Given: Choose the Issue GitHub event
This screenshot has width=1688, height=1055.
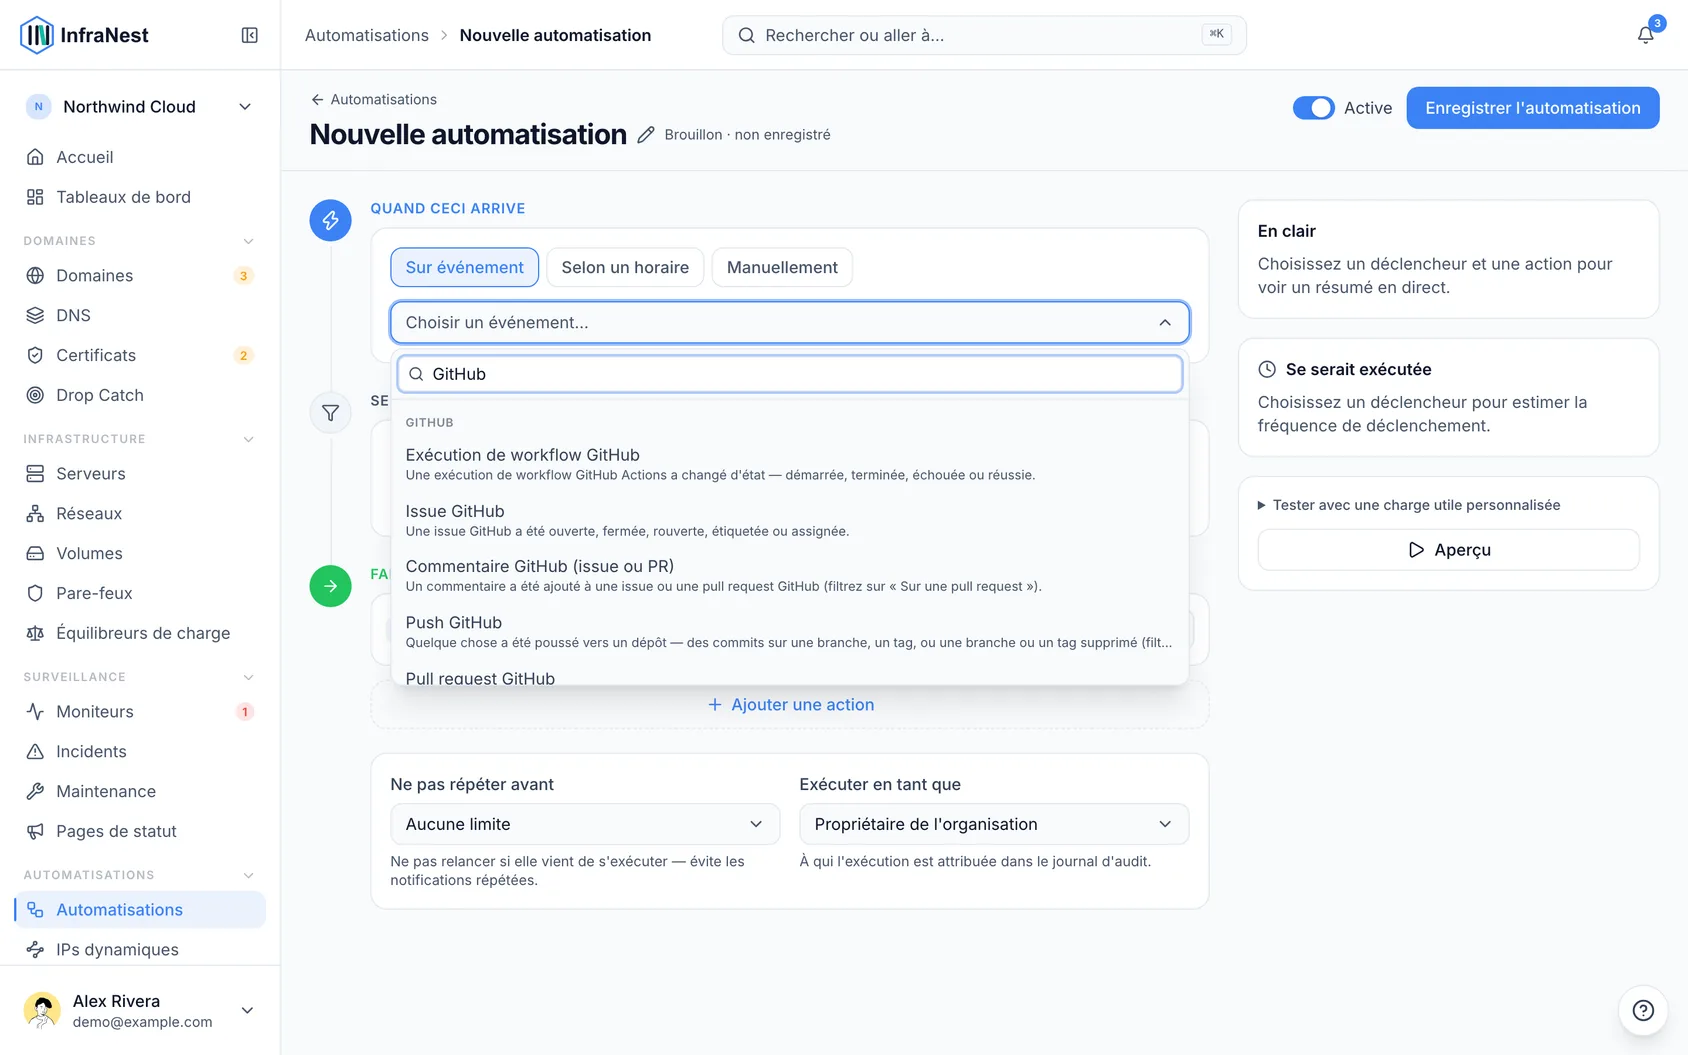Looking at the screenshot, I should 790,520.
